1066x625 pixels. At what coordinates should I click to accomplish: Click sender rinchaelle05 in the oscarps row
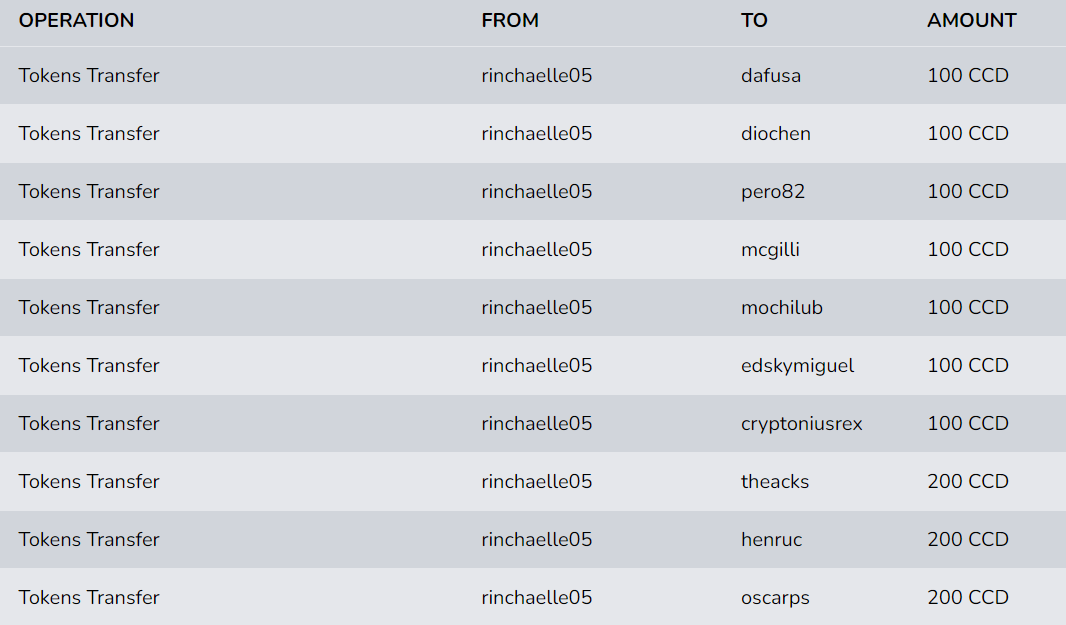click(x=536, y=598)
